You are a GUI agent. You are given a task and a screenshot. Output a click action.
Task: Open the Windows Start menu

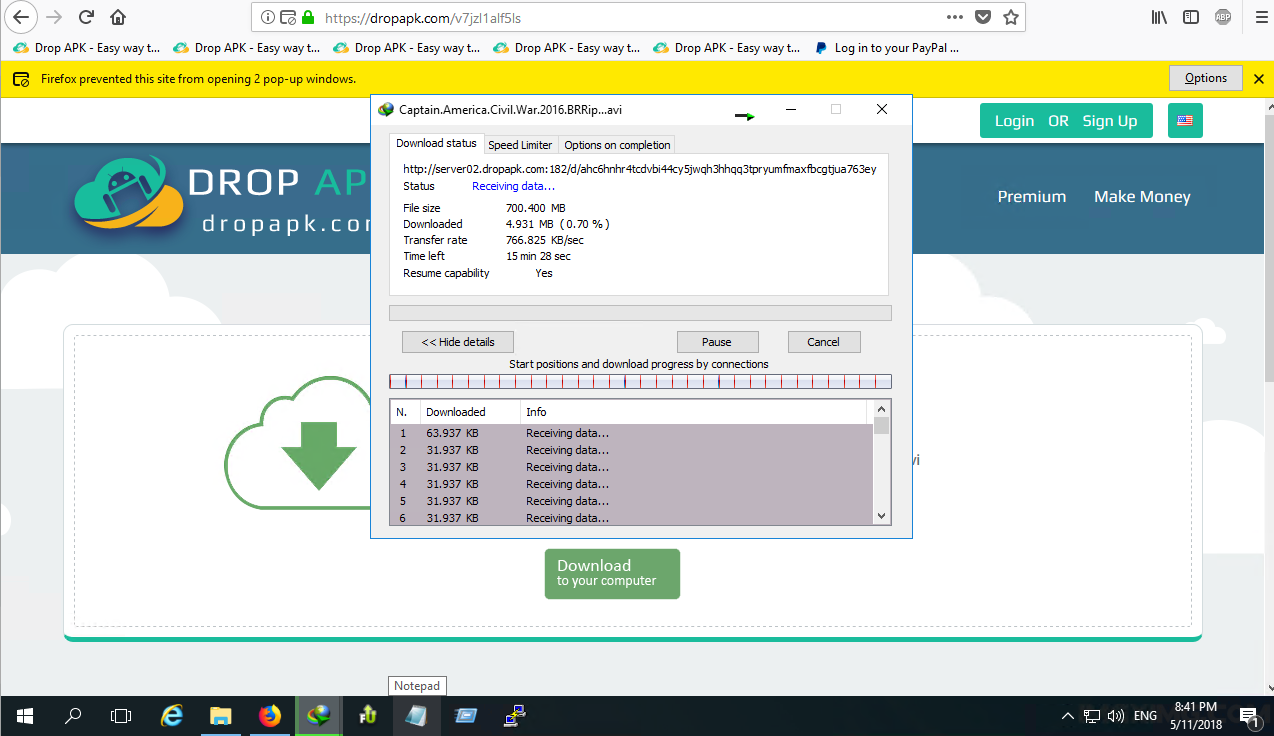24,716
